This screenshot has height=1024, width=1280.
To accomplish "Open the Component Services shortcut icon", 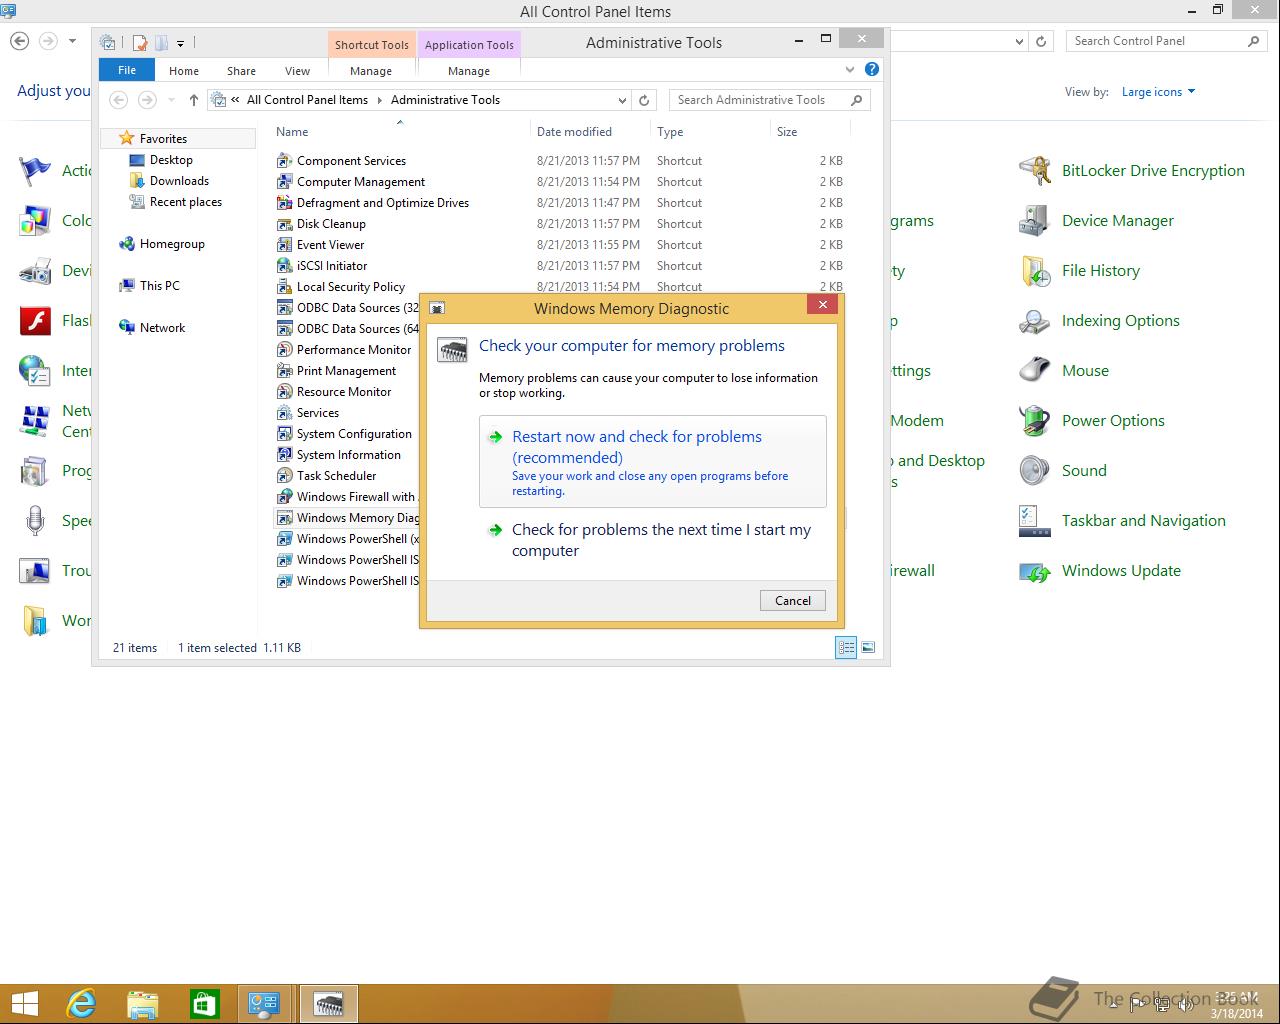I will click(285, 160).
